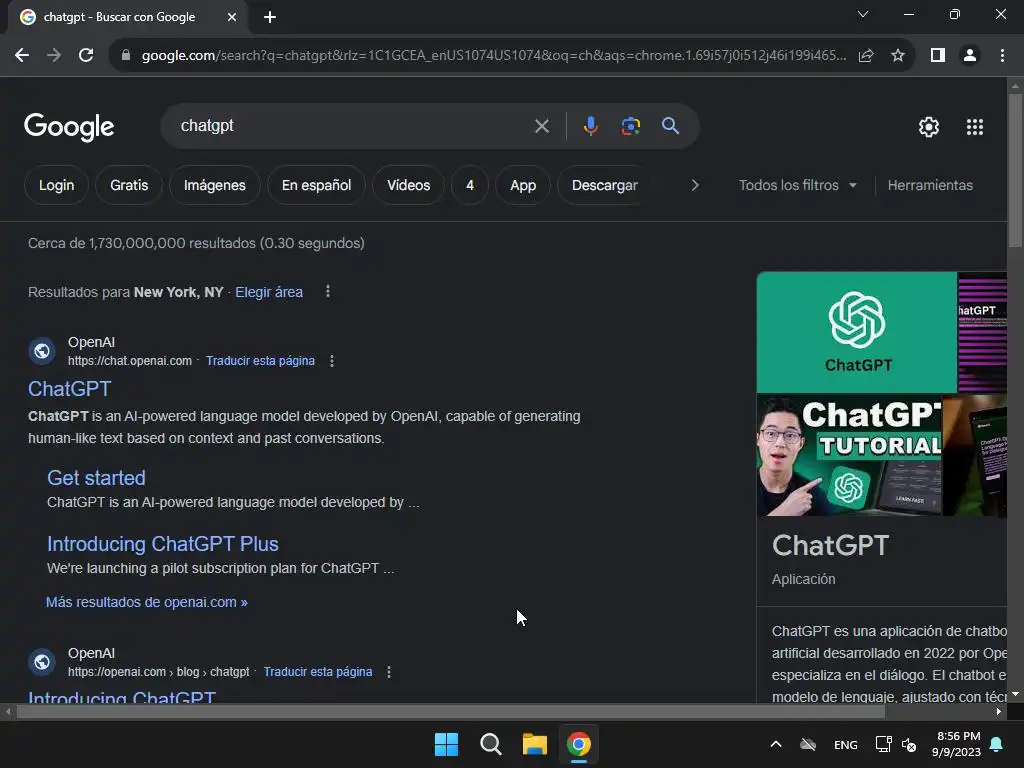Switch to the Videos filter

[x=409, y=185]
